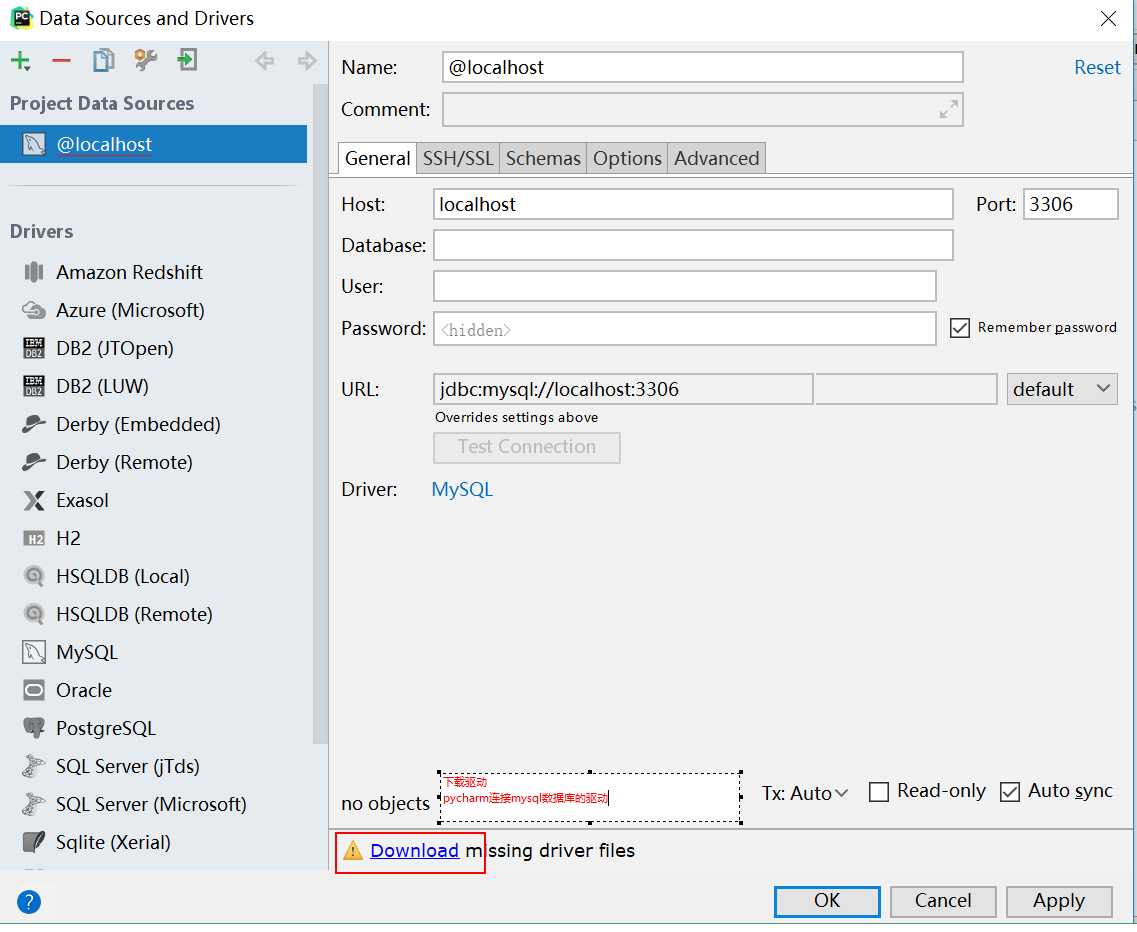Go back with the left arrow icon
This screenshot has width=1137, height=932.
point(265,61)
